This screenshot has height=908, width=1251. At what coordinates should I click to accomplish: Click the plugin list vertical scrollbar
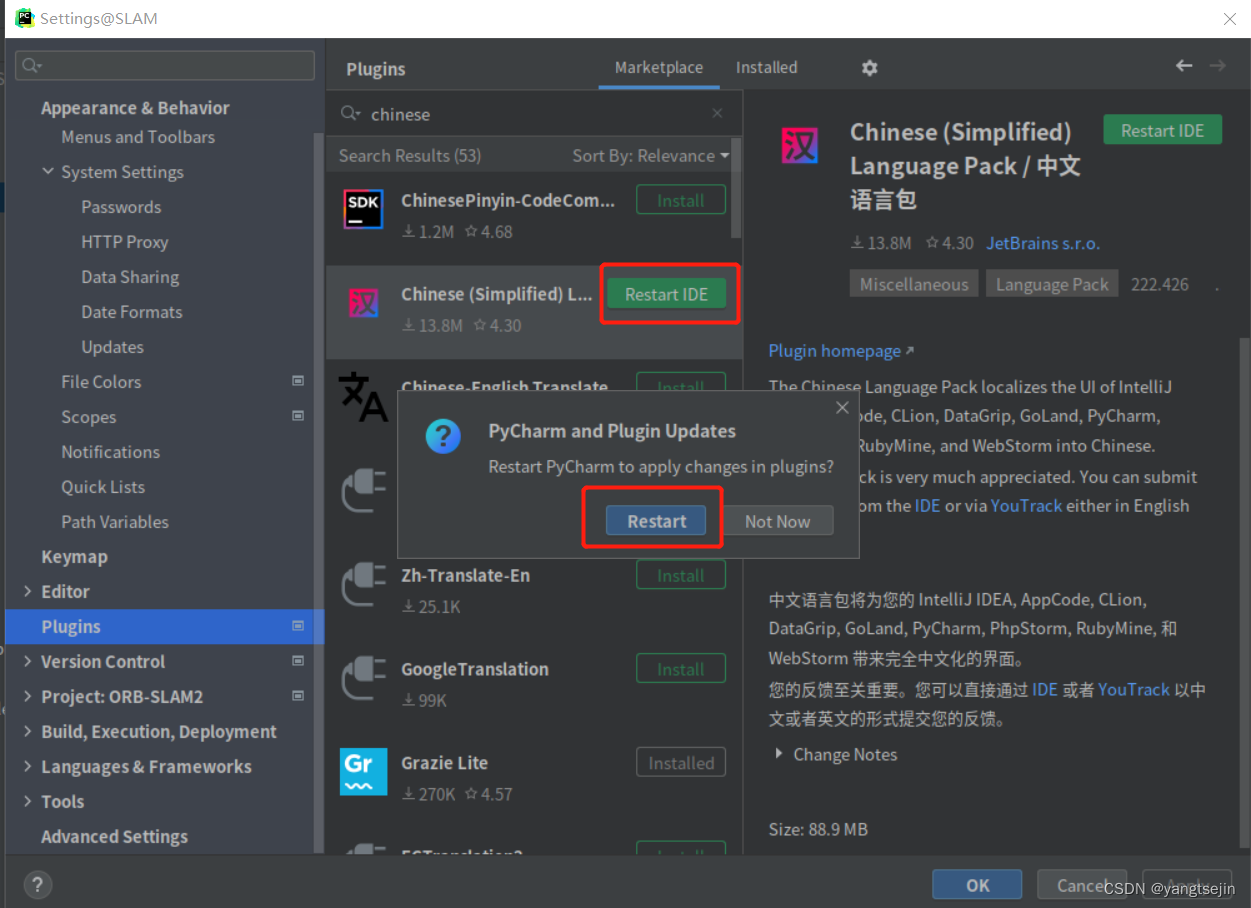coord(736,190)
